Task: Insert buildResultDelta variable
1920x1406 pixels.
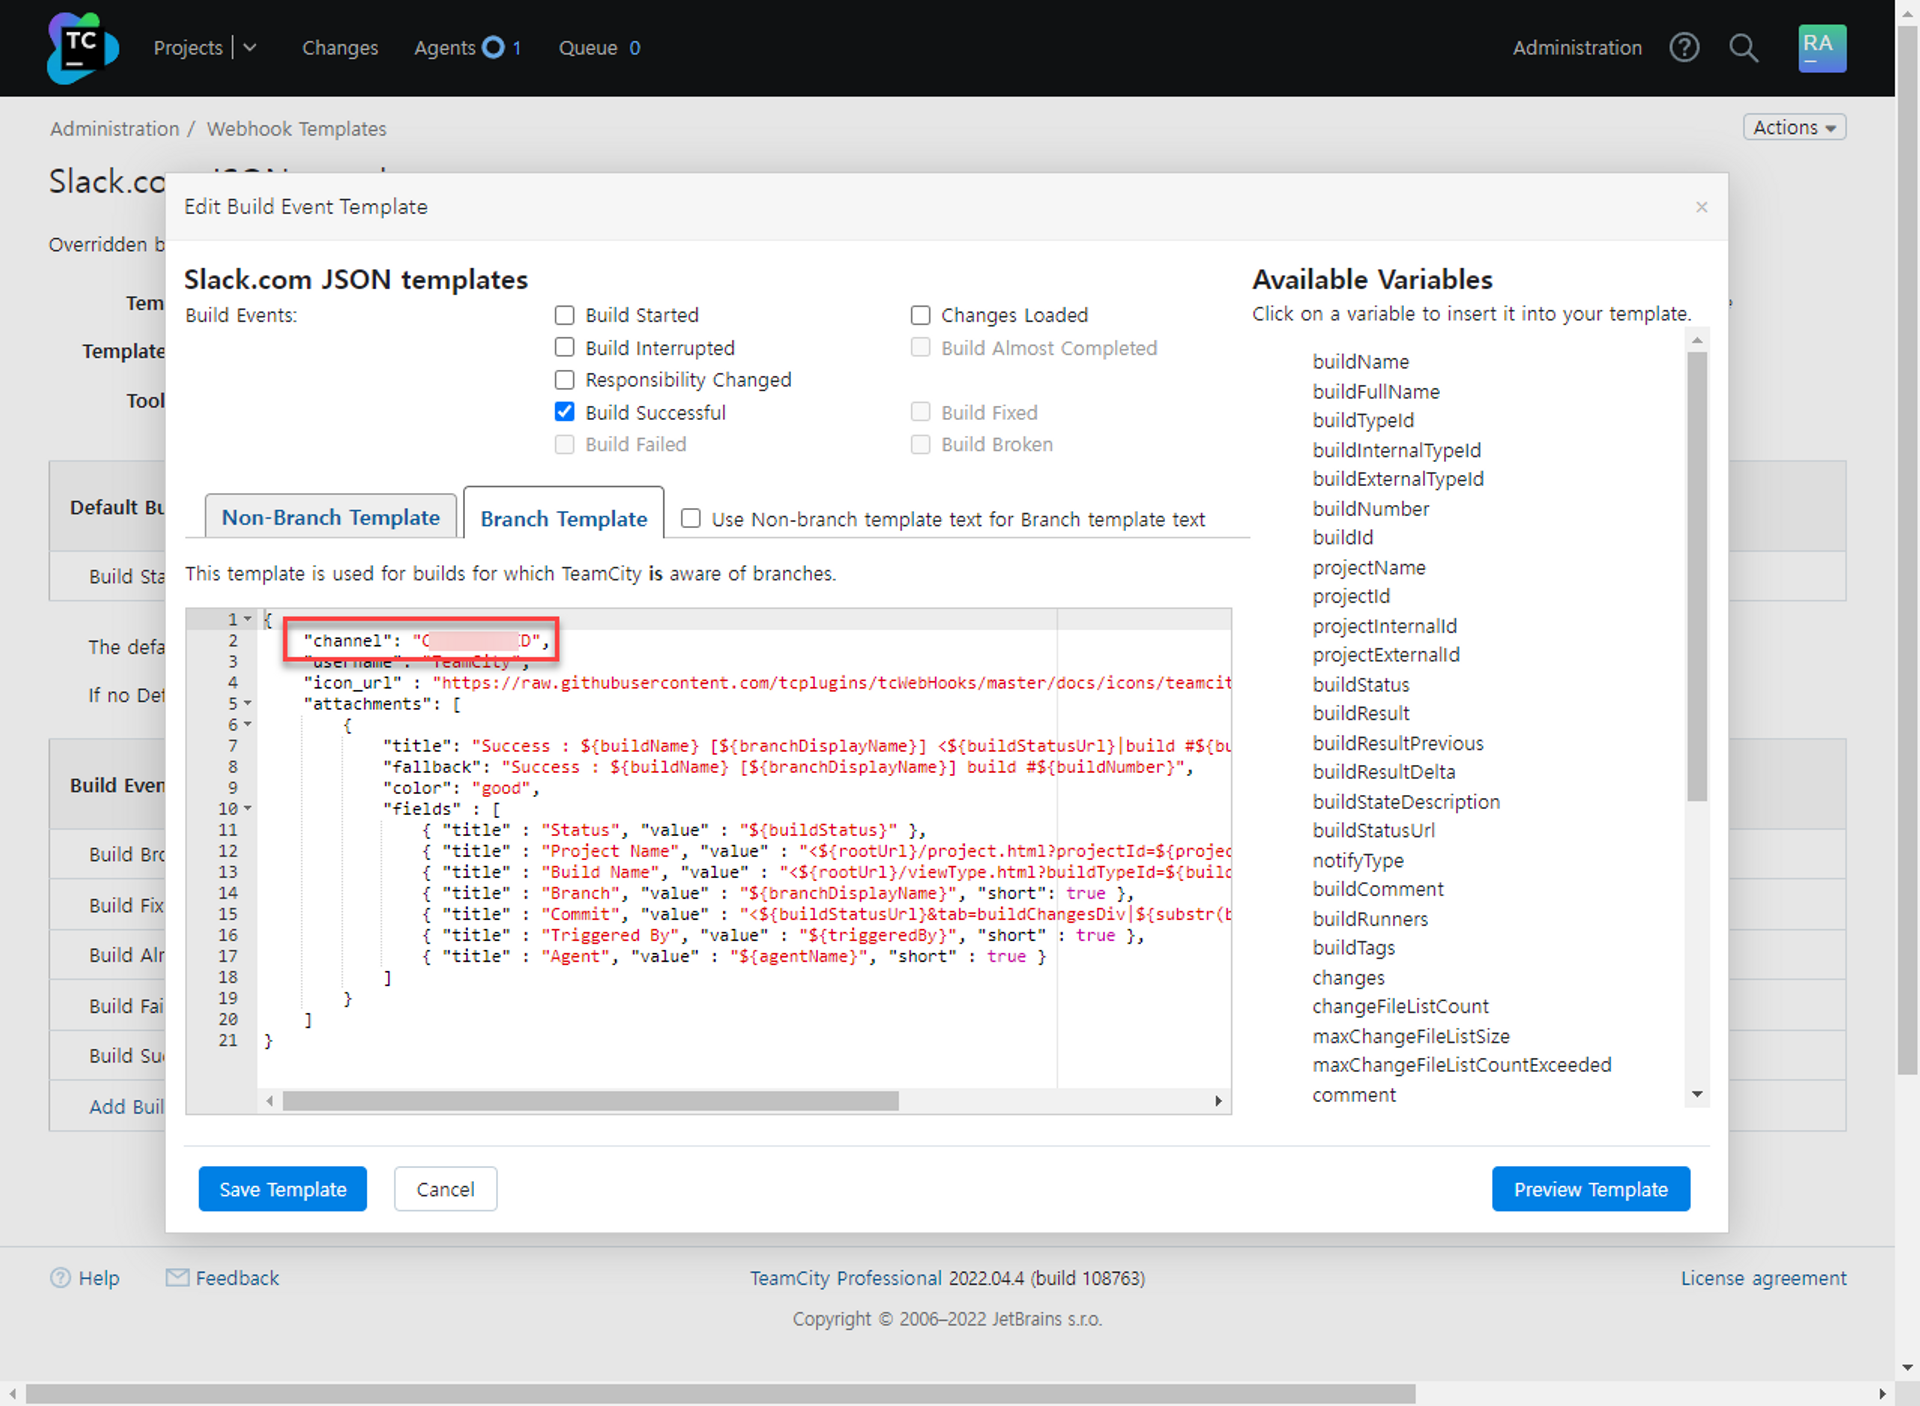Action: tap(1383, 771)
